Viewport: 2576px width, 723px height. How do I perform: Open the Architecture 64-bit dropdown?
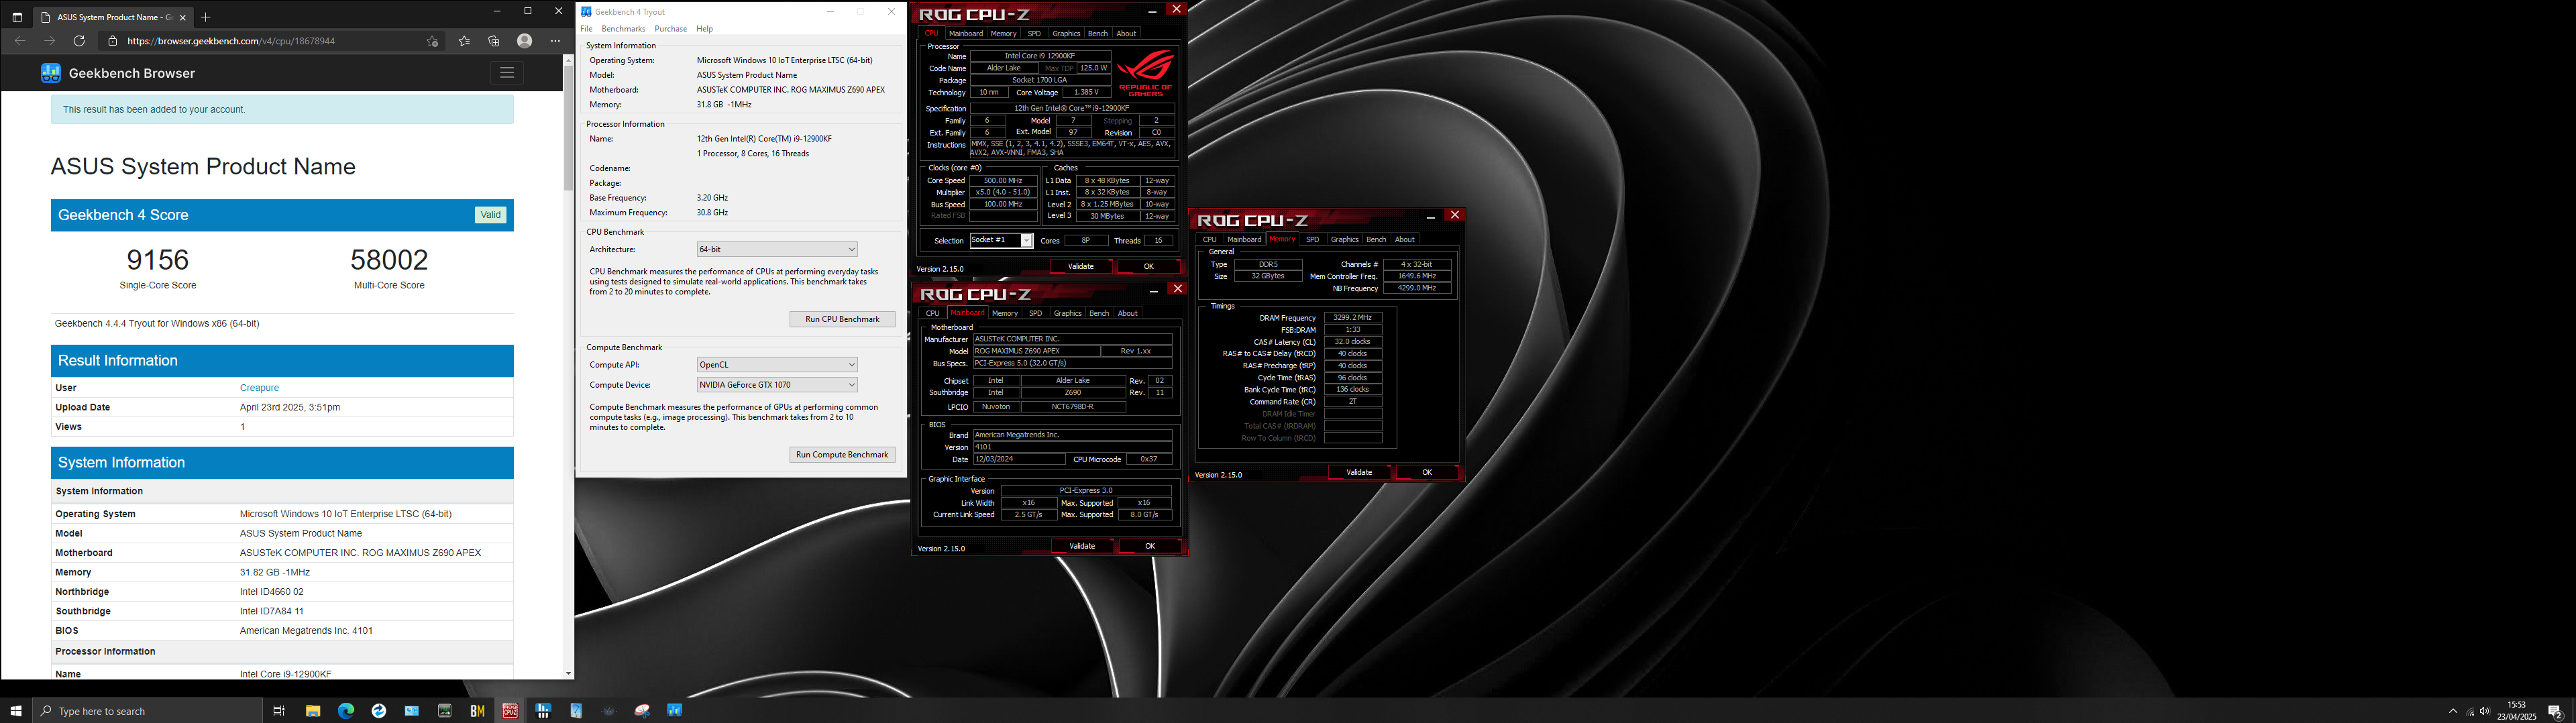[777, 249]
